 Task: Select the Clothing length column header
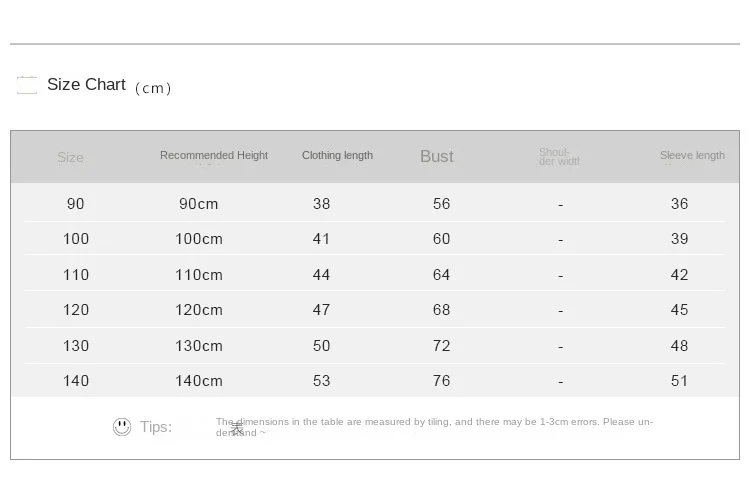(x=337, y=156)
